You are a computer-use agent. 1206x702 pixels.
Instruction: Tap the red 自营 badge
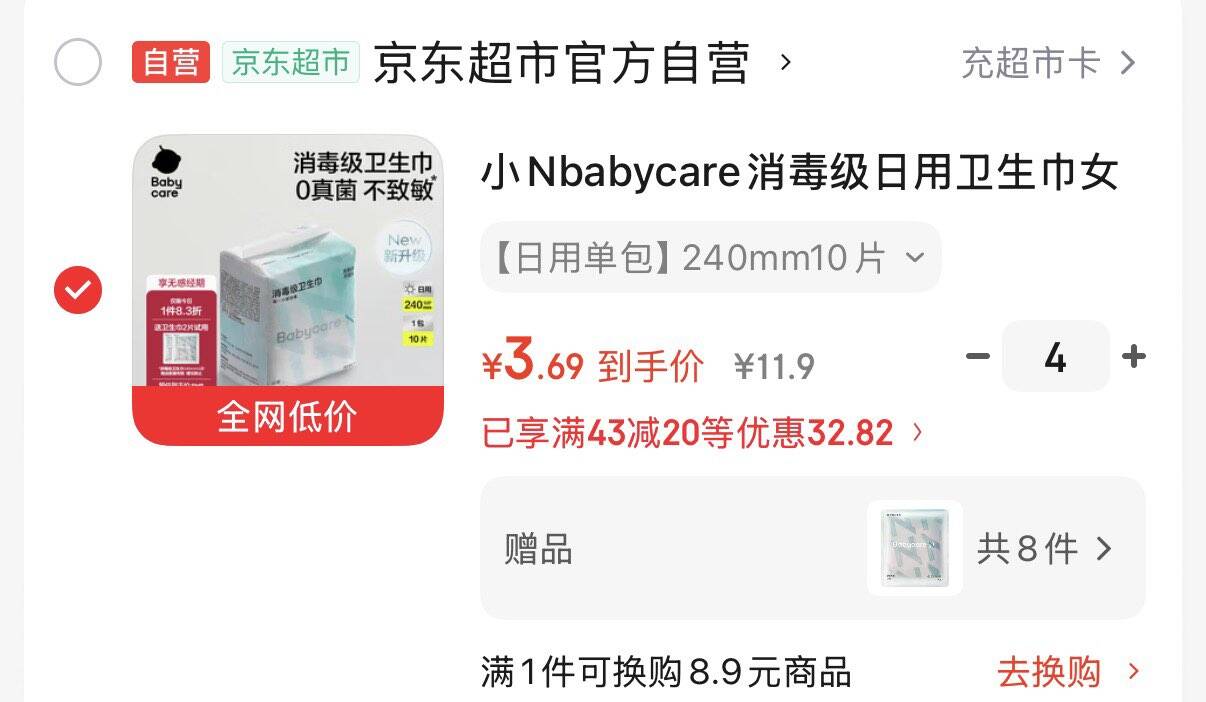[171, 62]
